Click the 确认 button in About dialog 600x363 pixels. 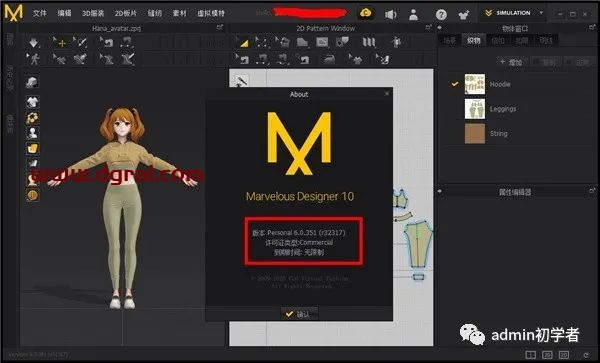click(299, 314)
